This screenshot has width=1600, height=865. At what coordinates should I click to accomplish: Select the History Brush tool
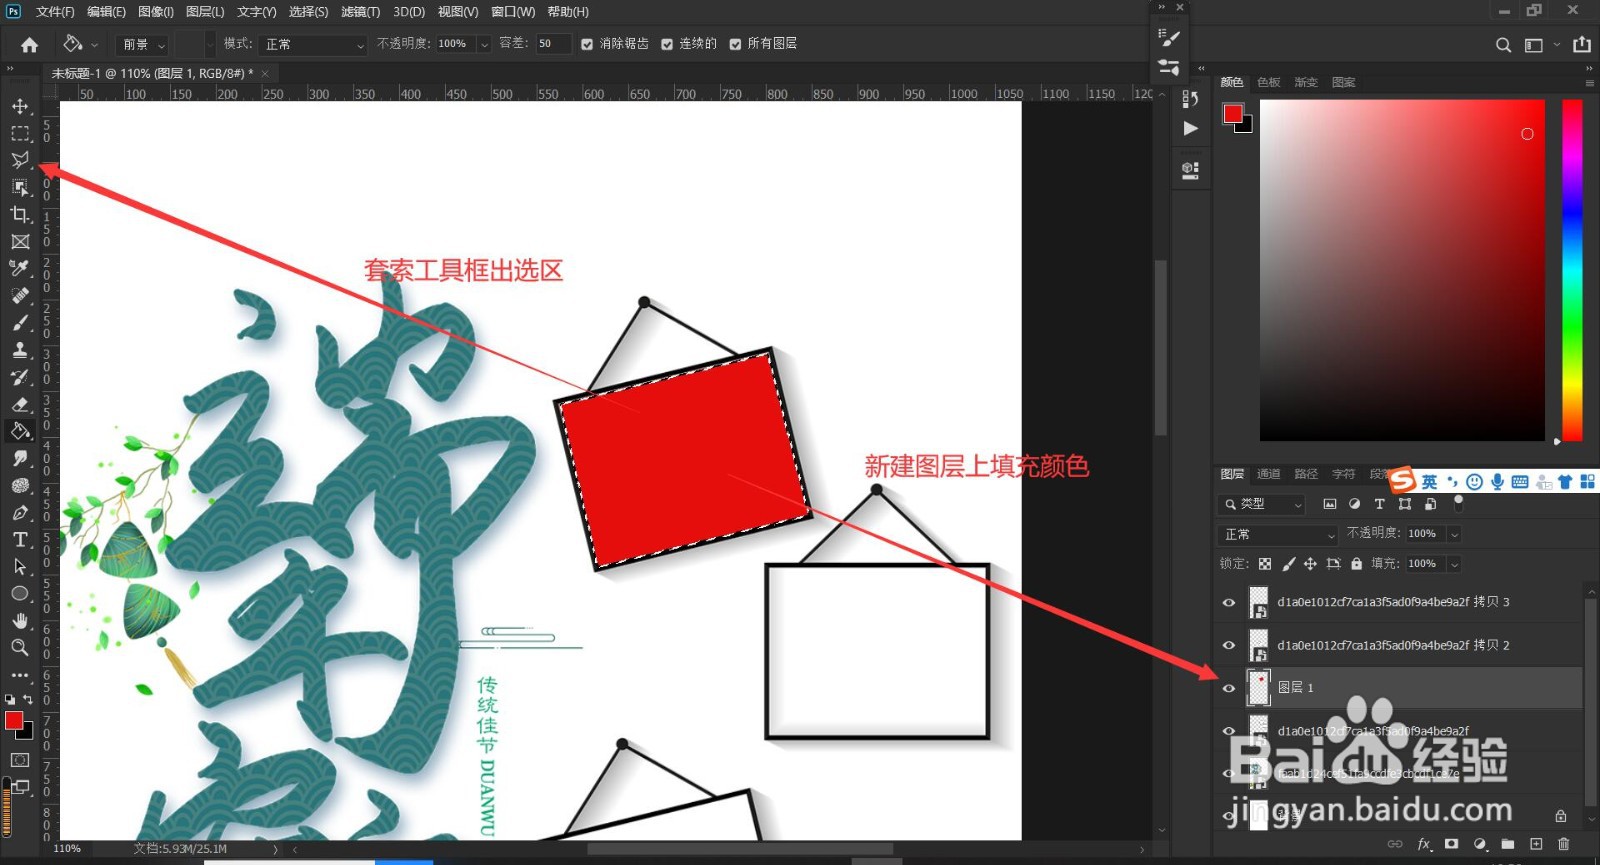click(x=20, y=377)
